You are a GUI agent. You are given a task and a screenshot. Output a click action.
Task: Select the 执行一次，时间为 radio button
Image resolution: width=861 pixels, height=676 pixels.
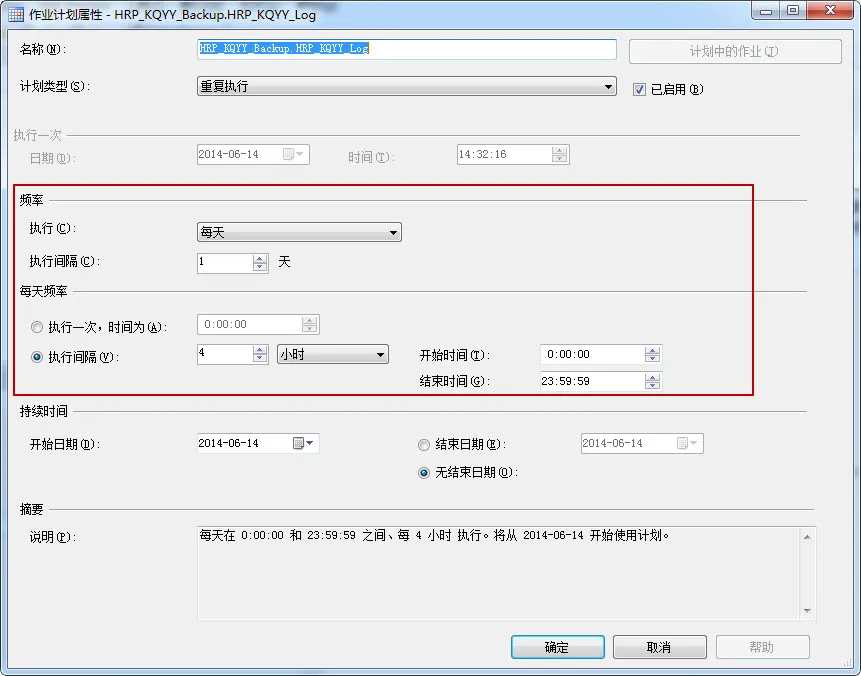click(x=37, y=327)
